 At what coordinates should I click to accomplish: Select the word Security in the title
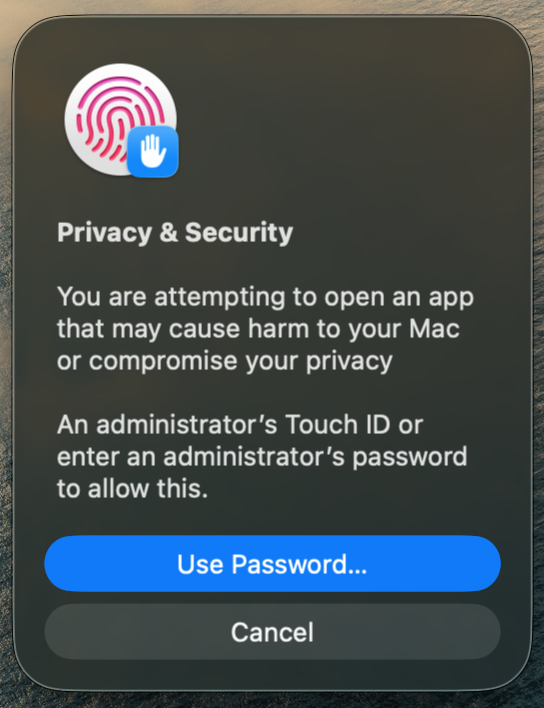(x=239, y=233)
